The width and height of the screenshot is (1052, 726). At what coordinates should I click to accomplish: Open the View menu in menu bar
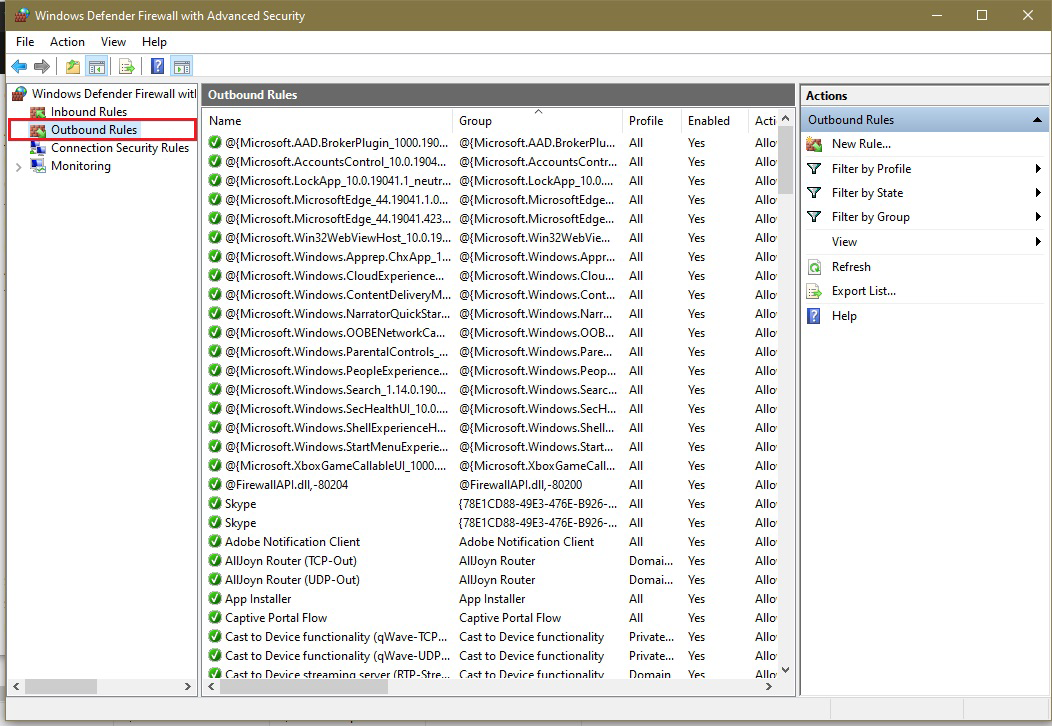click(x=113, y=42)
